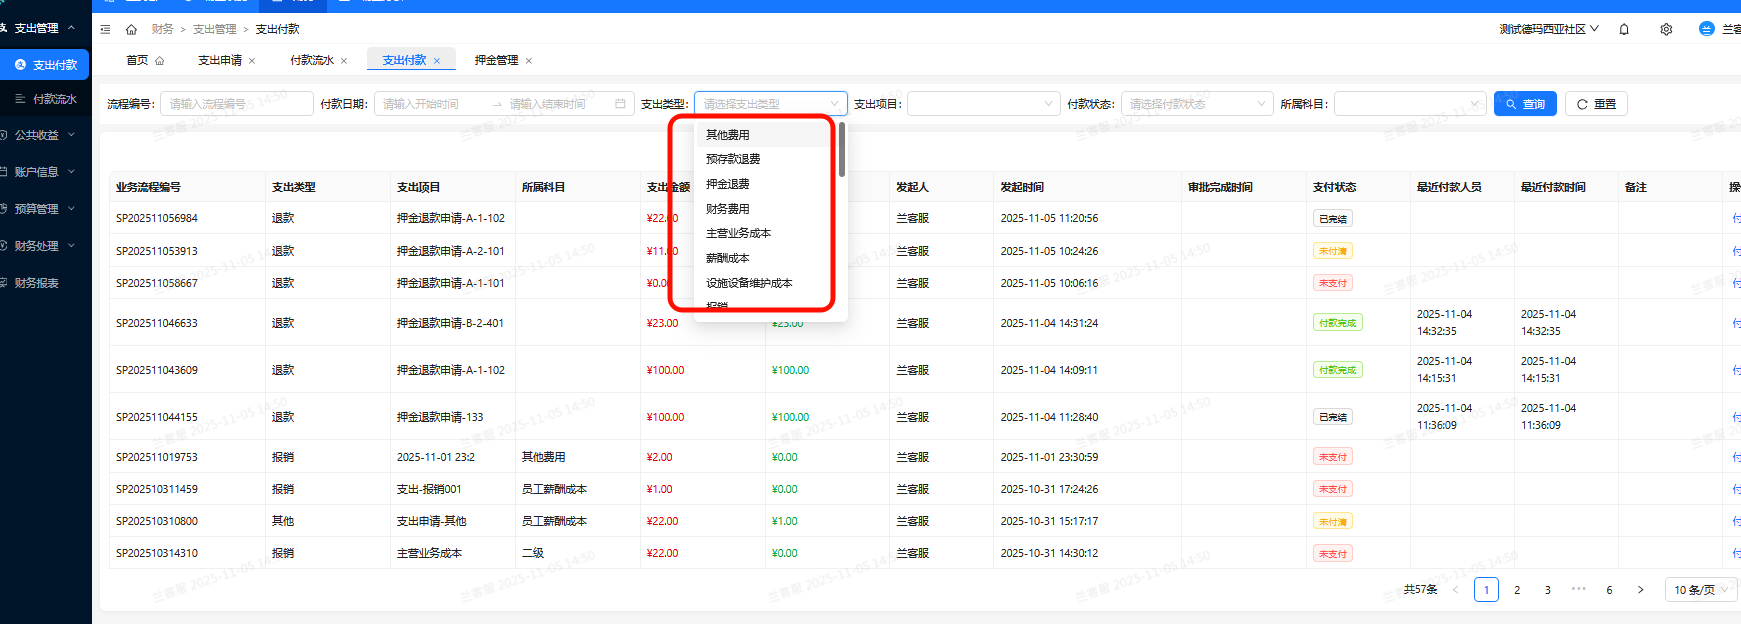
Task: Close the 支出申请 tab
Action: click(252, 61)
